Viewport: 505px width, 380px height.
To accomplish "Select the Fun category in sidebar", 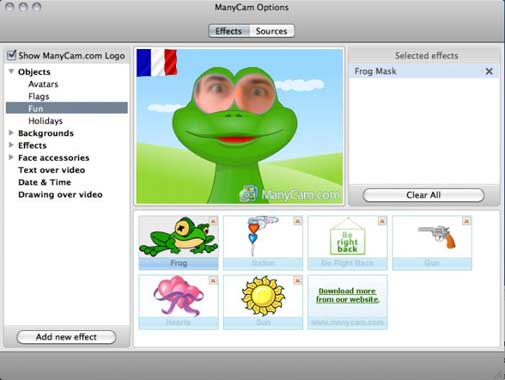I will pyautogui.click(x=67, y=108).
